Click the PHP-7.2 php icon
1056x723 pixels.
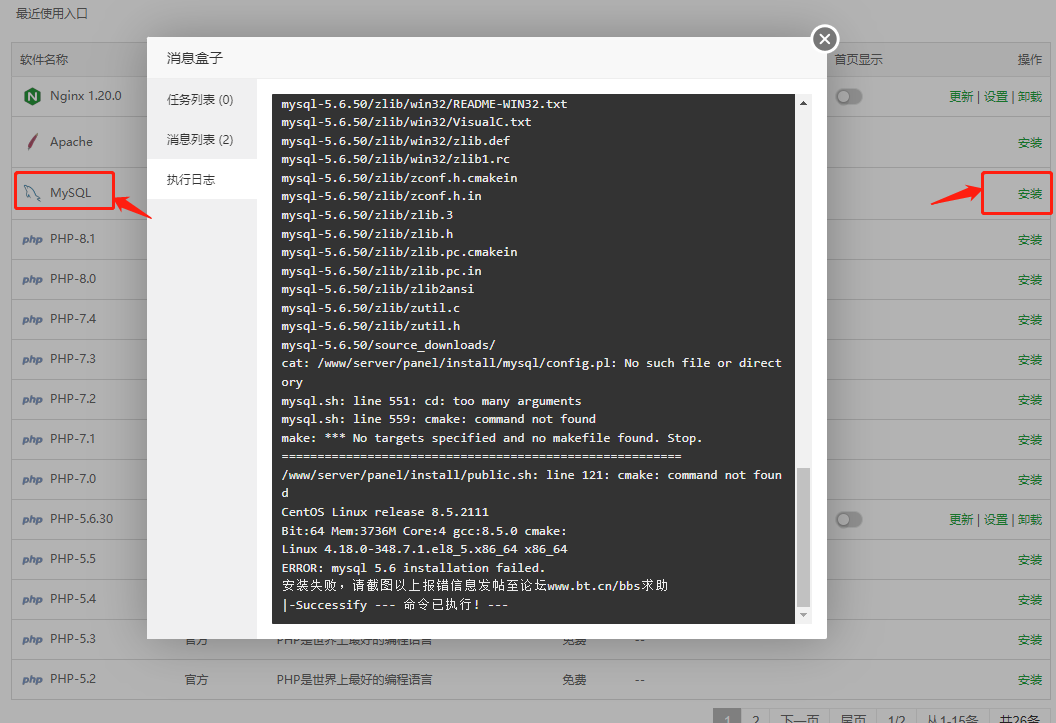pos(32,399)
